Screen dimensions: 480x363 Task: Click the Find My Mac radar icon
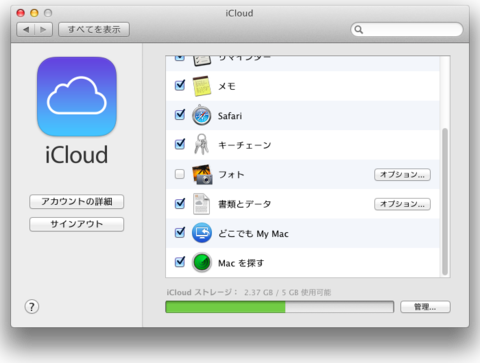(x=202, y=262)
